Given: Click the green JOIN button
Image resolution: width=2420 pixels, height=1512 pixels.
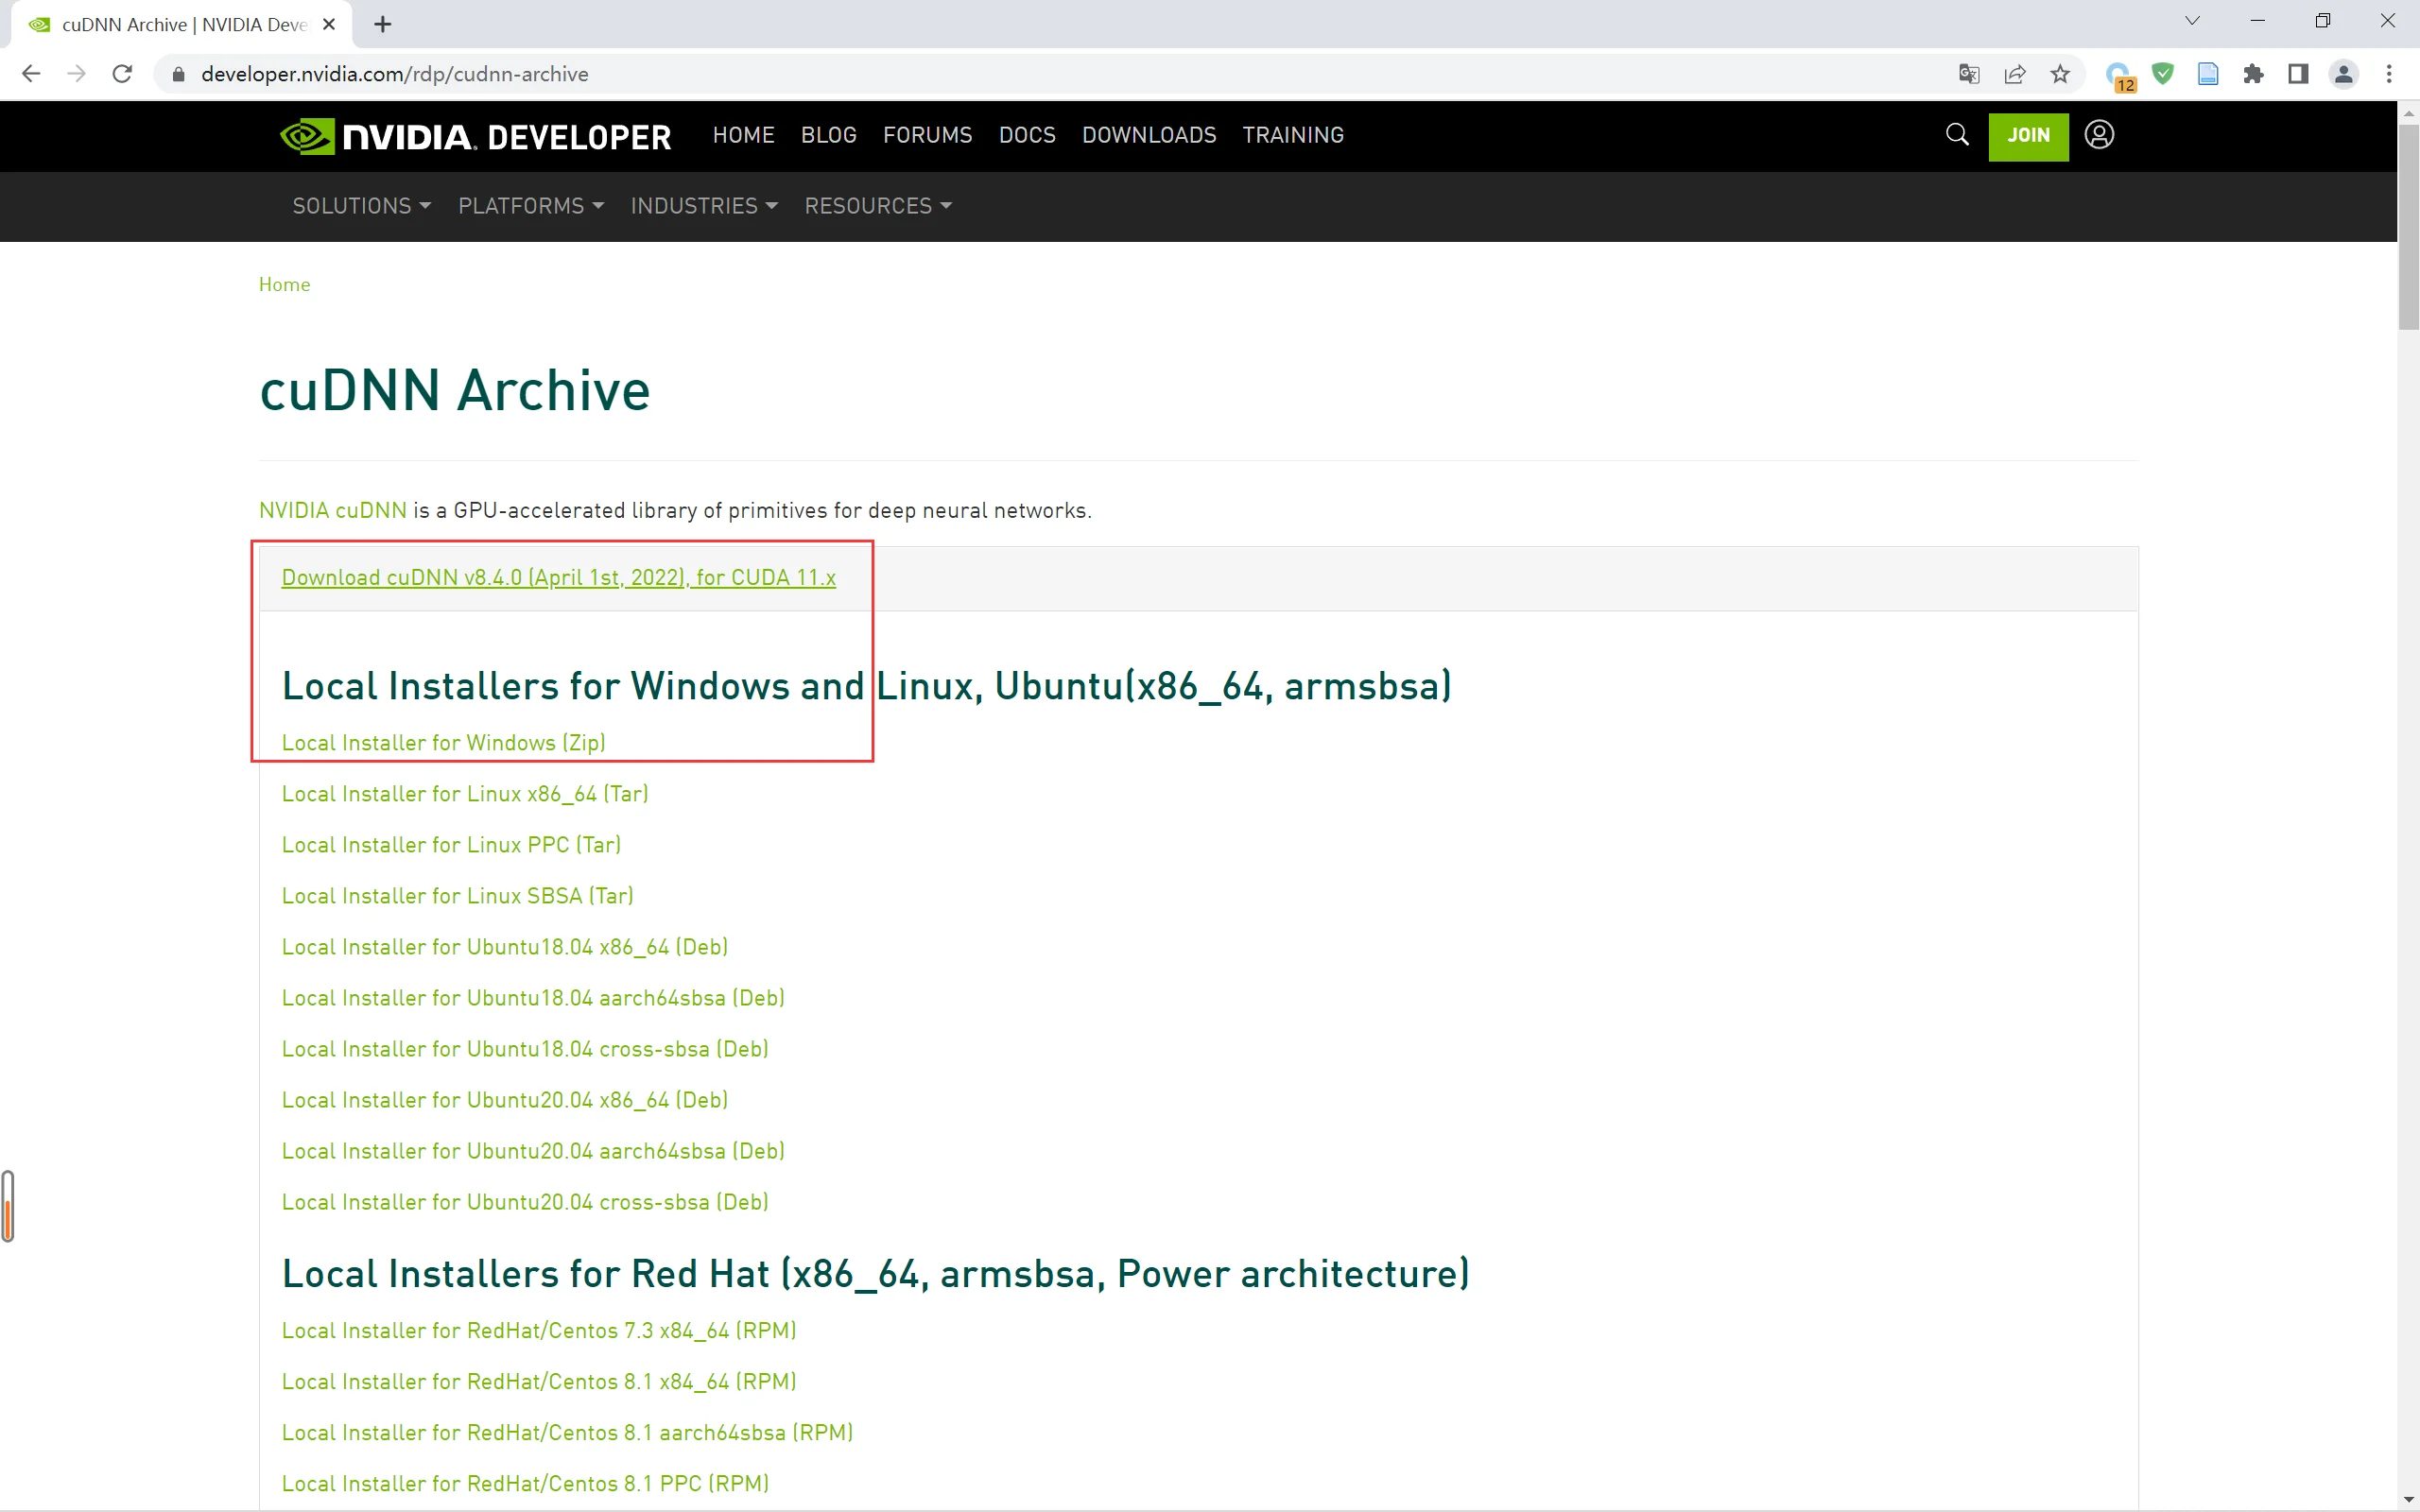Looking at the screenshot, I should pyautogui.click(x=2027, y=136).
